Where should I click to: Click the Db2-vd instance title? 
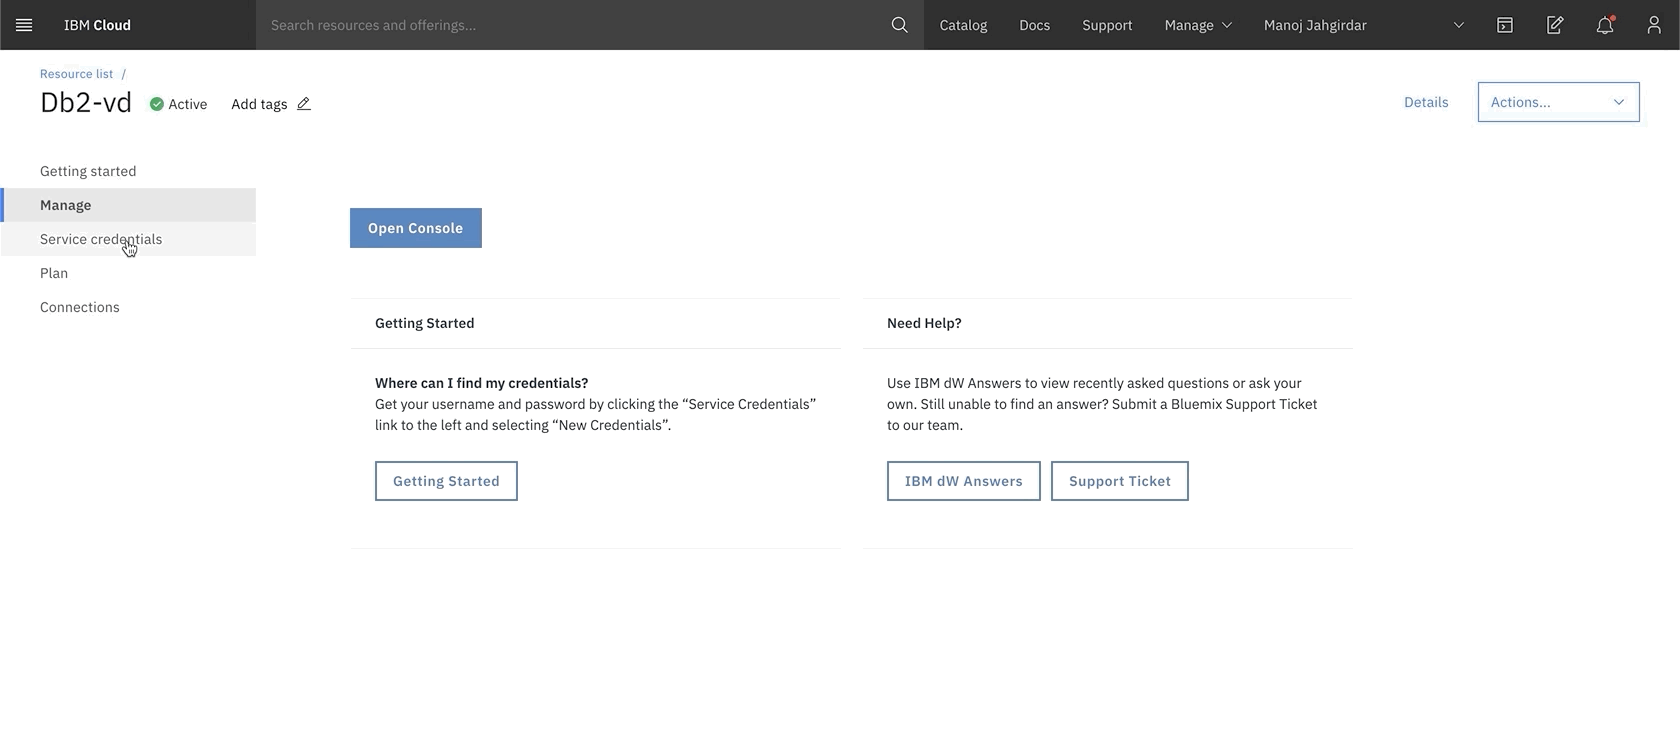coord(86,102)
